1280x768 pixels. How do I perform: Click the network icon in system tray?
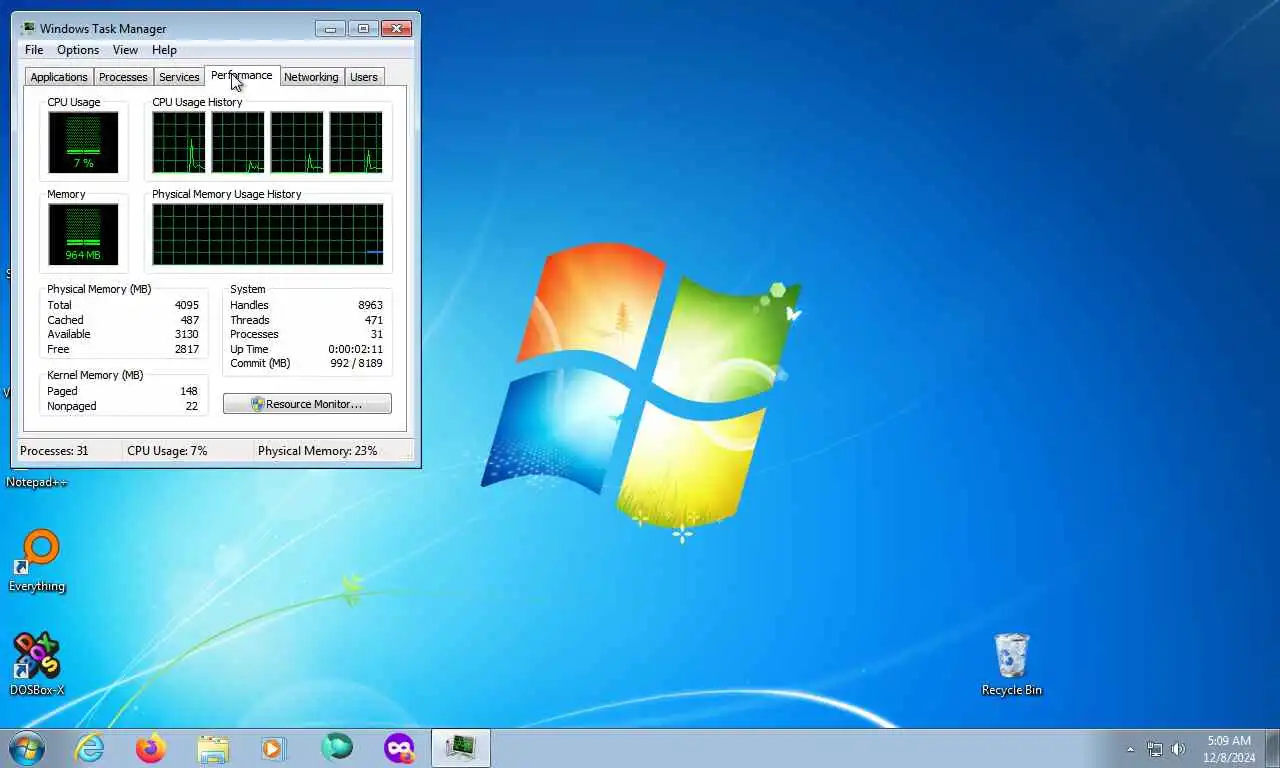point(1155,749)
